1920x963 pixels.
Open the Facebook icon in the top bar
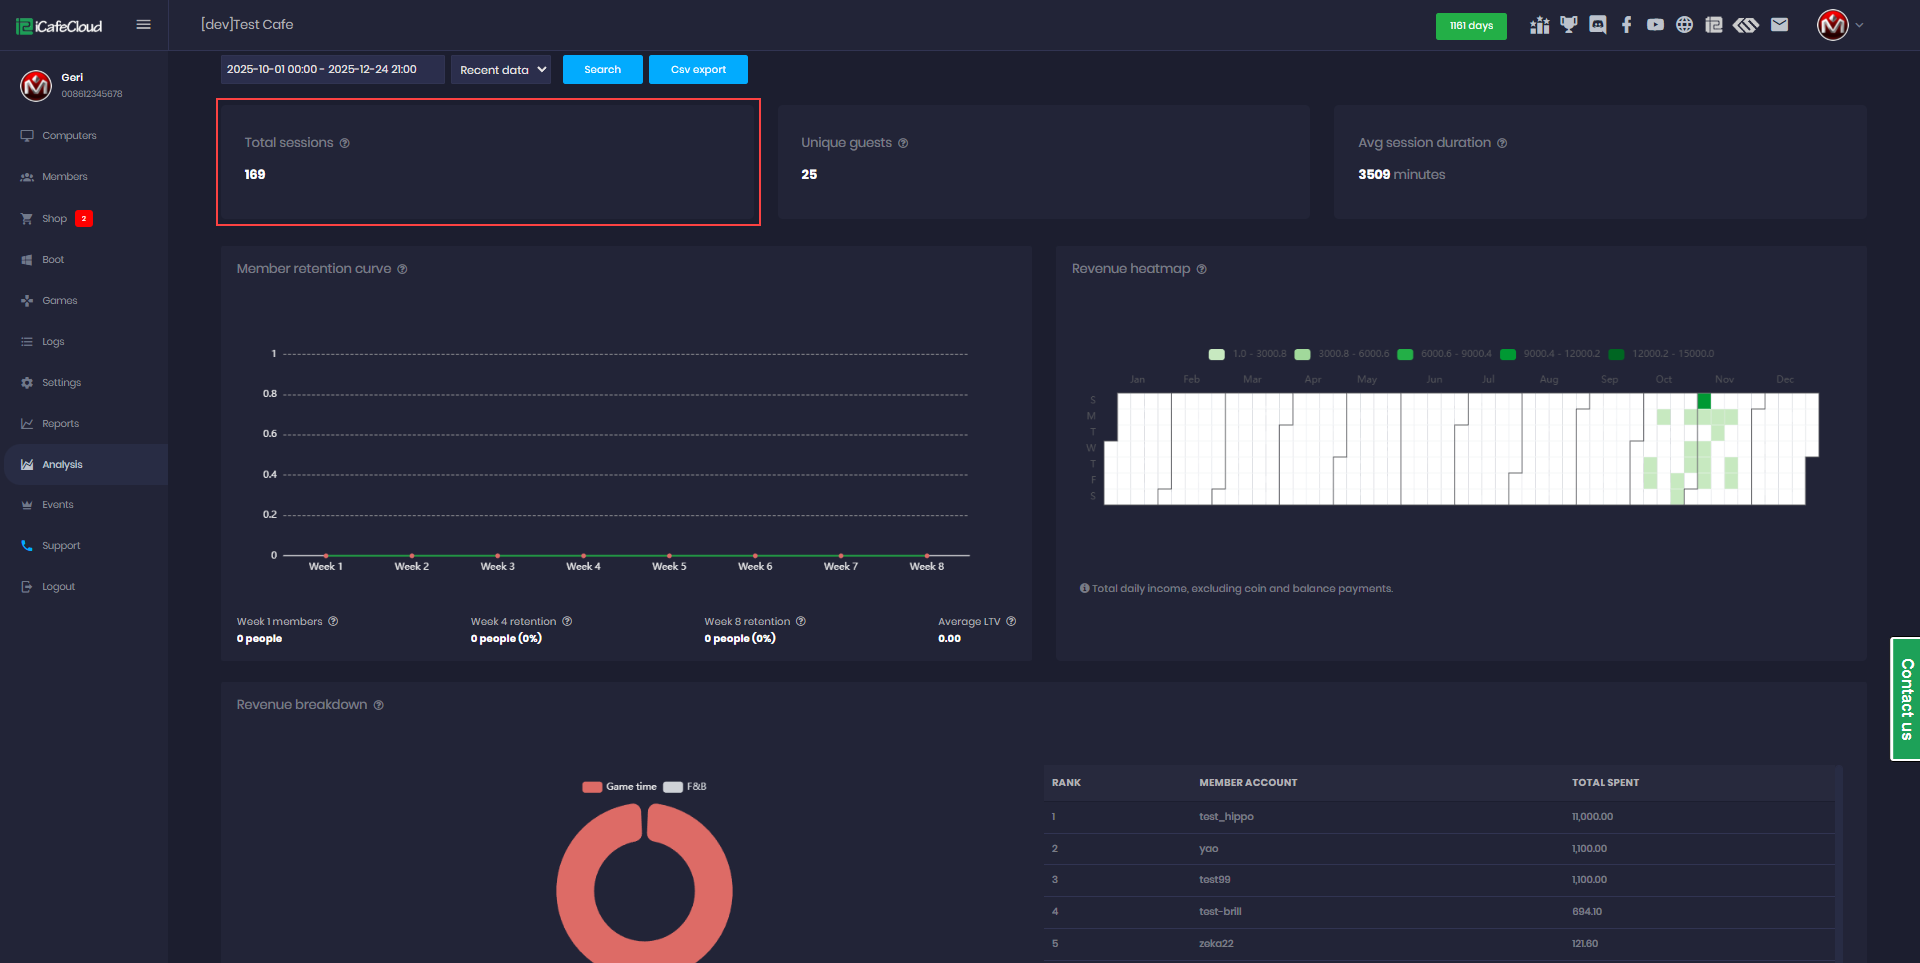point(1626,24)
